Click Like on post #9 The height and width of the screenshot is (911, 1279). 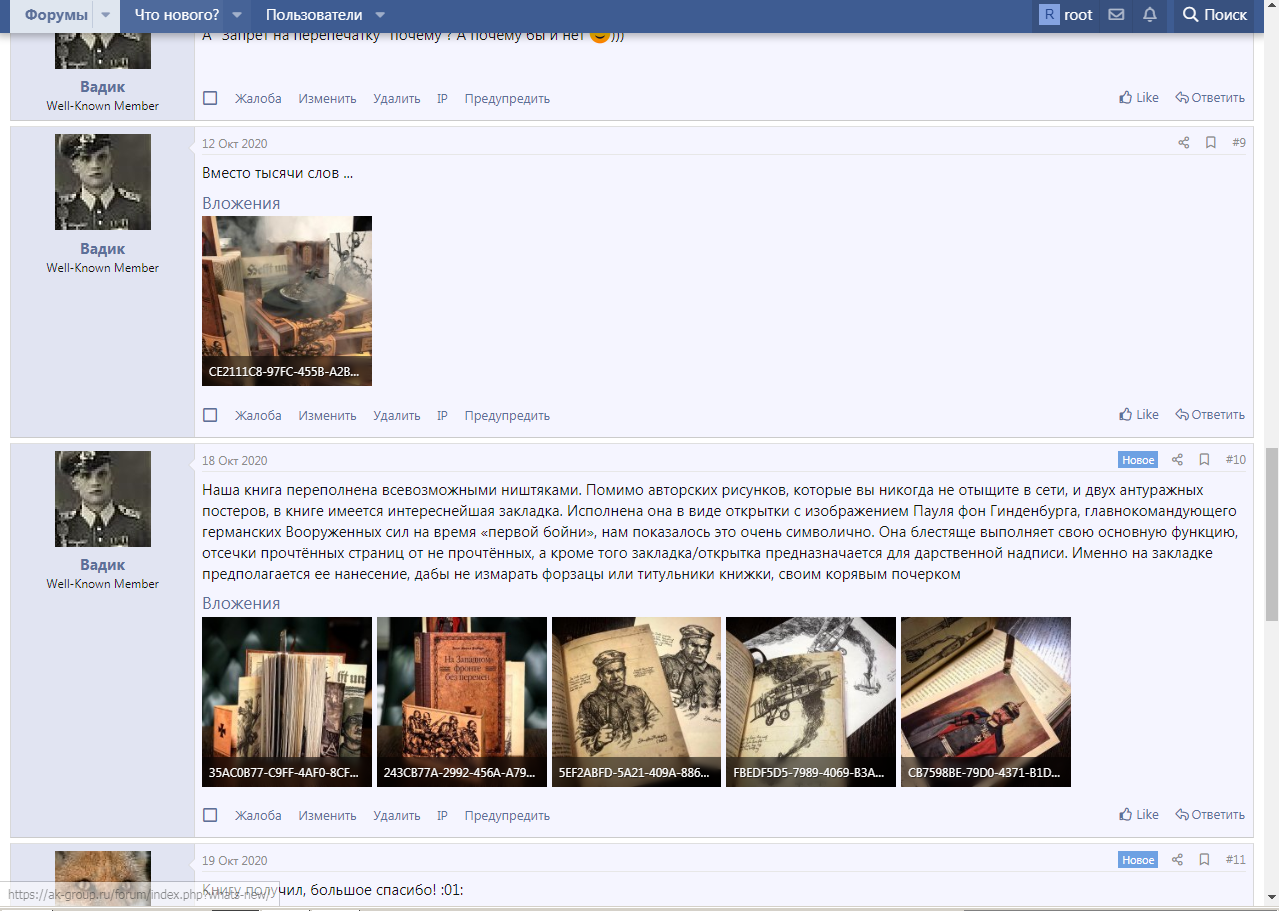pos(1139,415)
